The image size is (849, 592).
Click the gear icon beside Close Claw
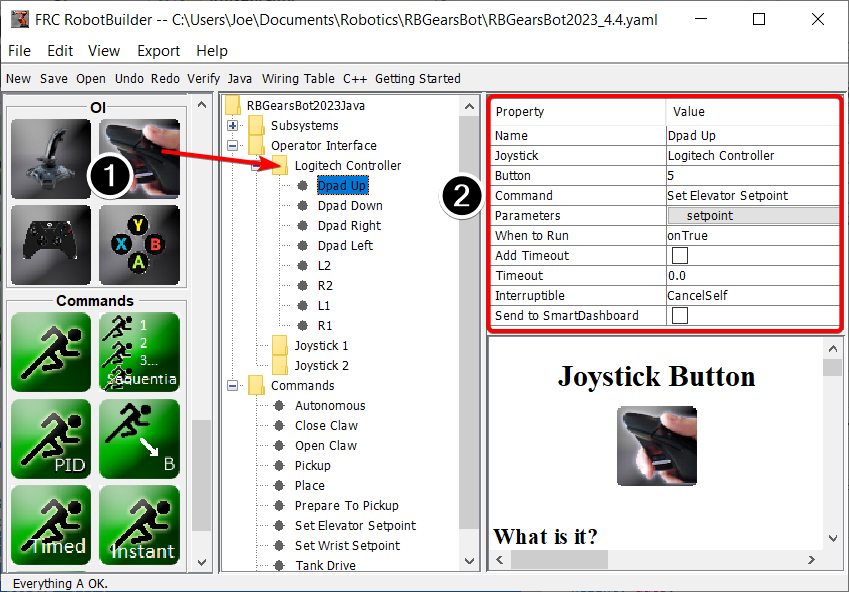click(x=279, y=426)
